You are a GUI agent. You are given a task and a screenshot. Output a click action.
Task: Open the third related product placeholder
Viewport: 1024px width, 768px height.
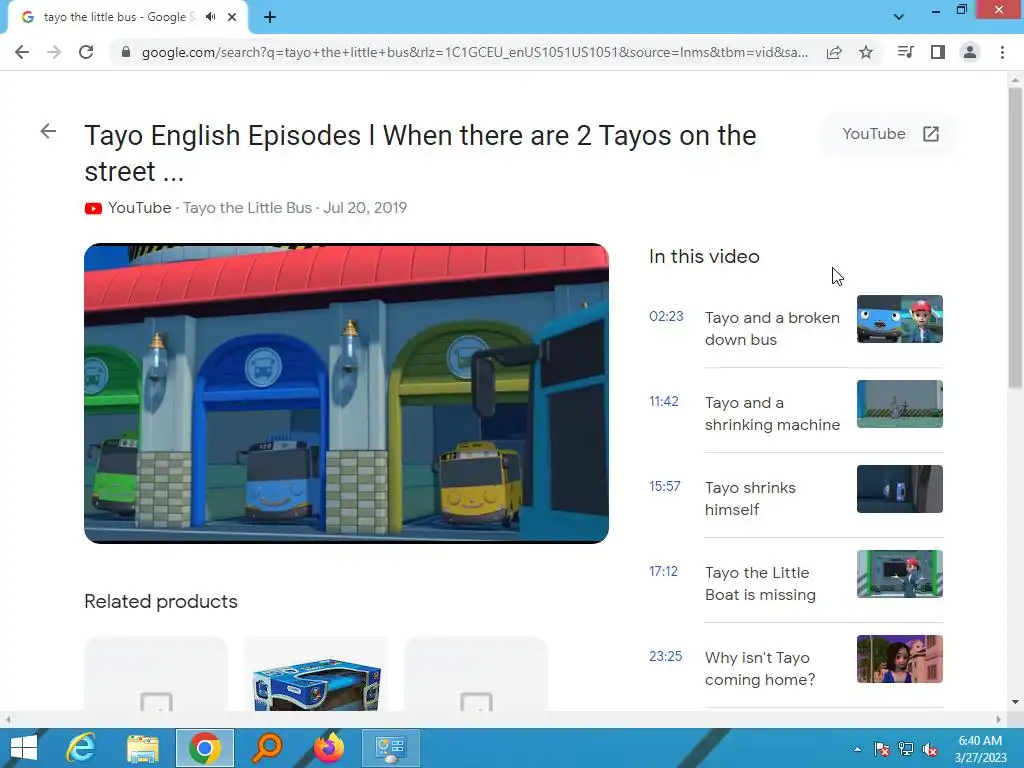(x=476, y=674)
